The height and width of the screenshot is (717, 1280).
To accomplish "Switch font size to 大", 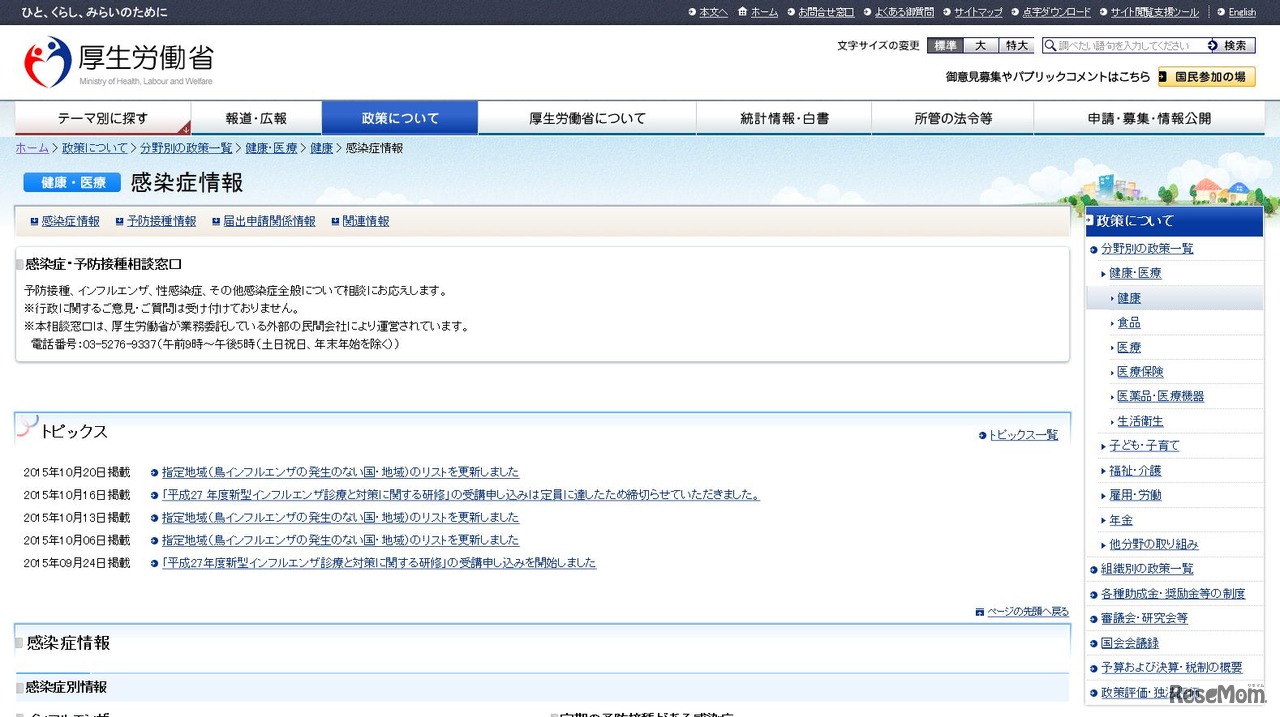I will 982,45.
